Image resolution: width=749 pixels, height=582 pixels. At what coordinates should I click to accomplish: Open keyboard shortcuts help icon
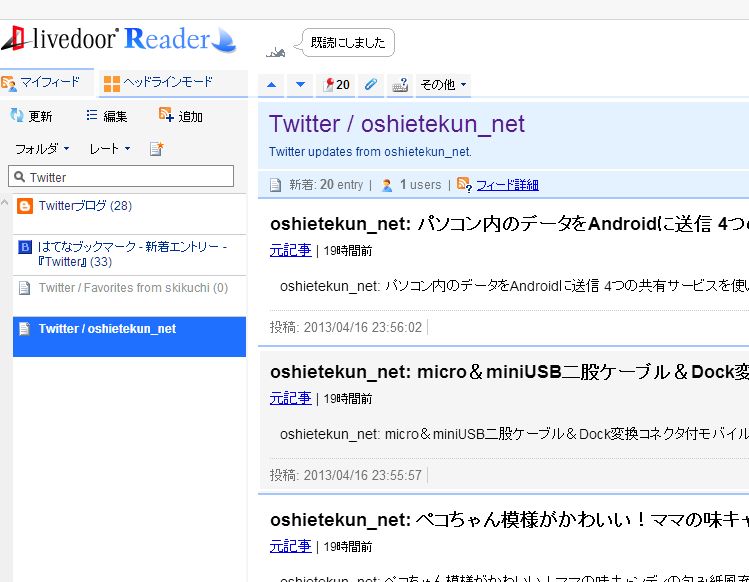400,85
